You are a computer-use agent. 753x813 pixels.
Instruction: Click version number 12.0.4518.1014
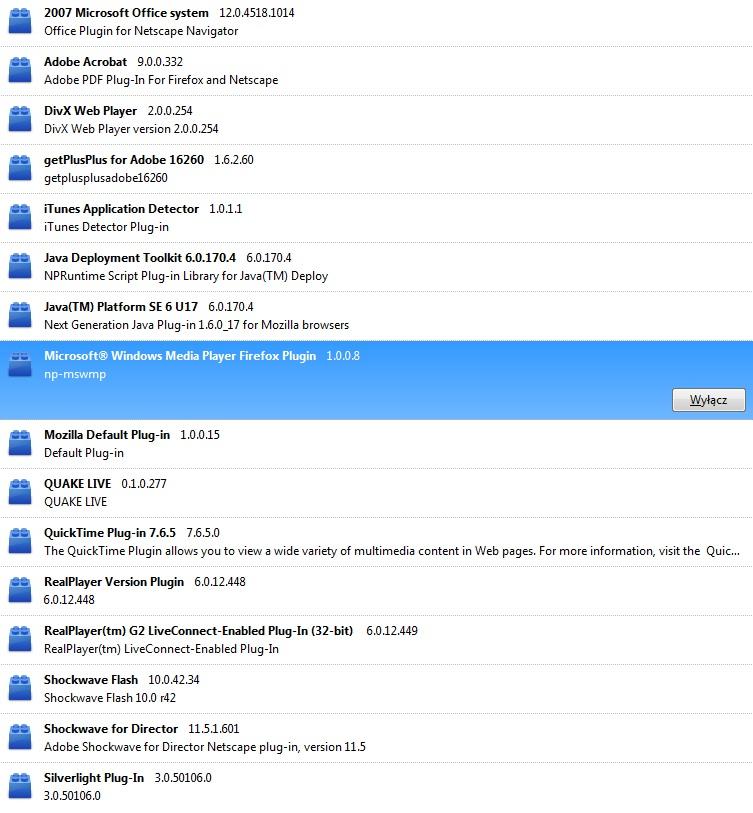click(257, 13)
